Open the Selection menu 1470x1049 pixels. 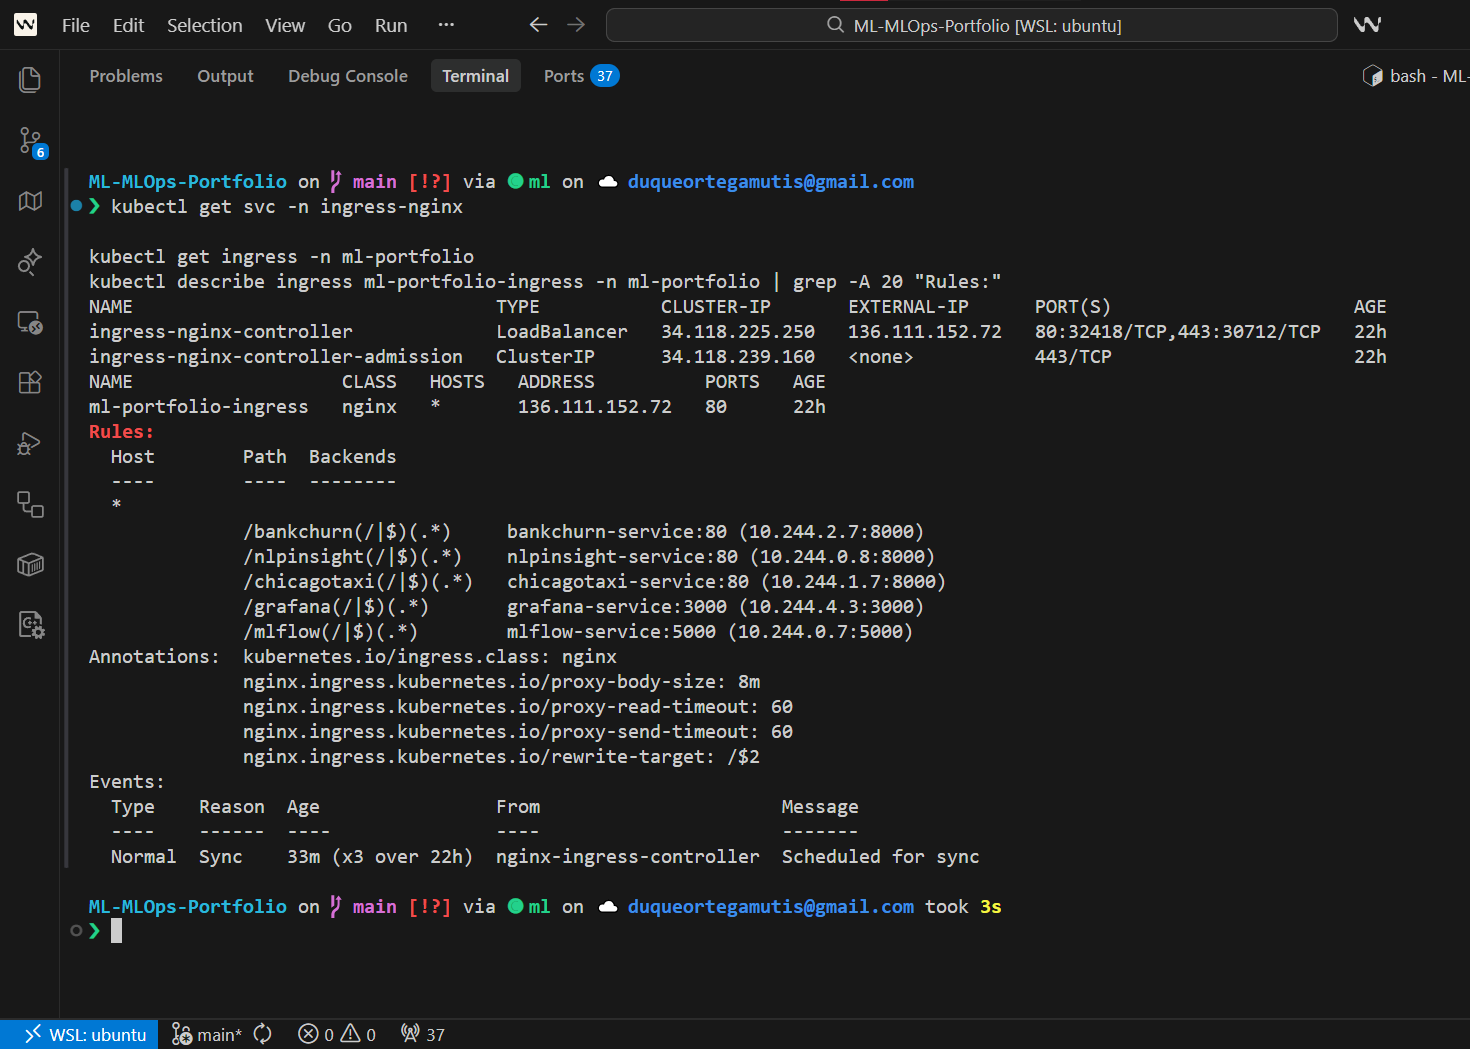pyautogui.click(x=204, y=25)
